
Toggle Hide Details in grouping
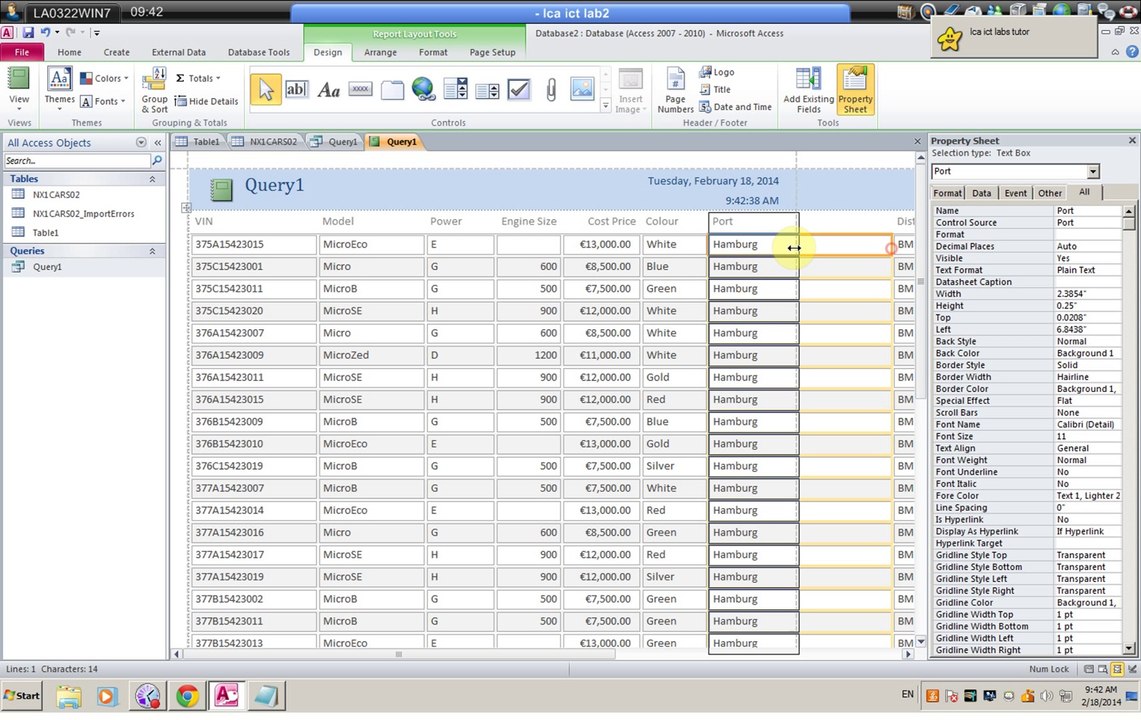point(207,101)
